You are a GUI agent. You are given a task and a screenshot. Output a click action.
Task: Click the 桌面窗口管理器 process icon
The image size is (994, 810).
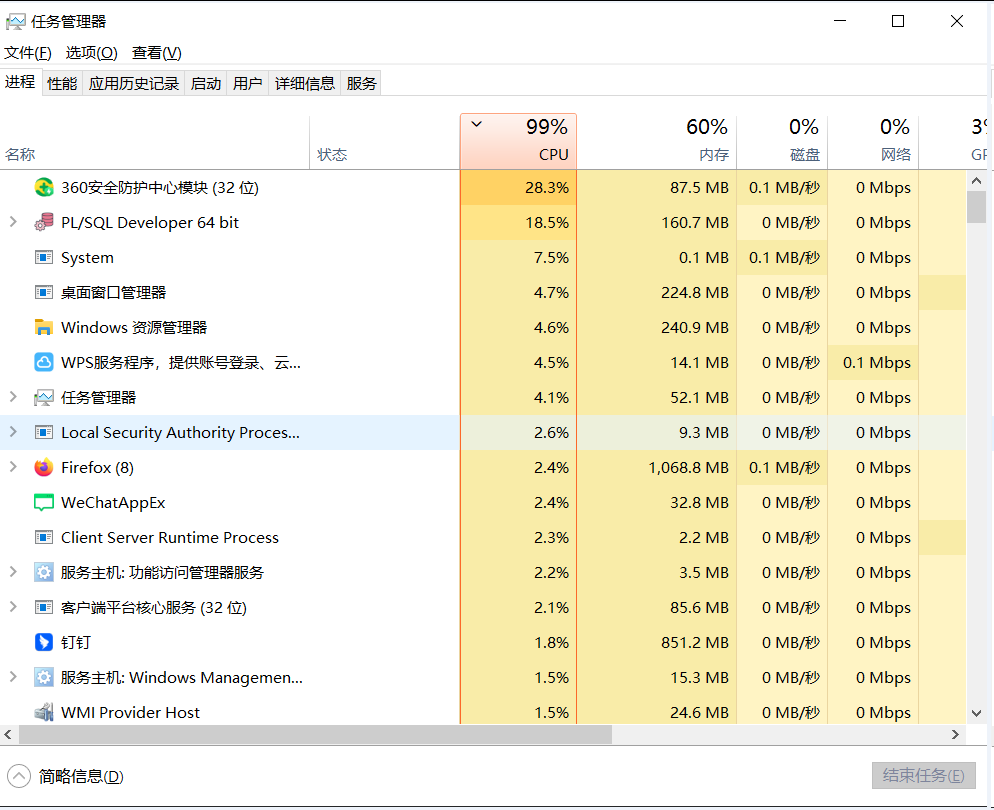[x=44, y=292]
